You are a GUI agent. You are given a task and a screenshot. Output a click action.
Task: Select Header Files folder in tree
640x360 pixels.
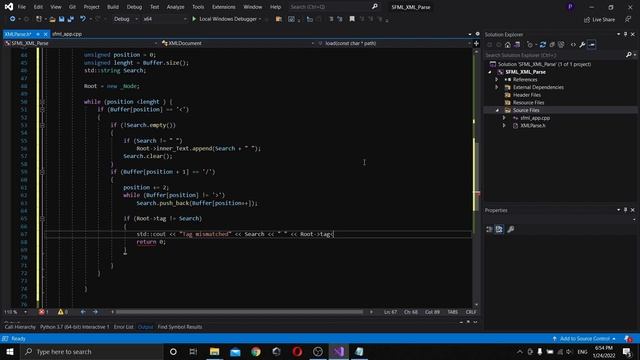tap(527, 95)
